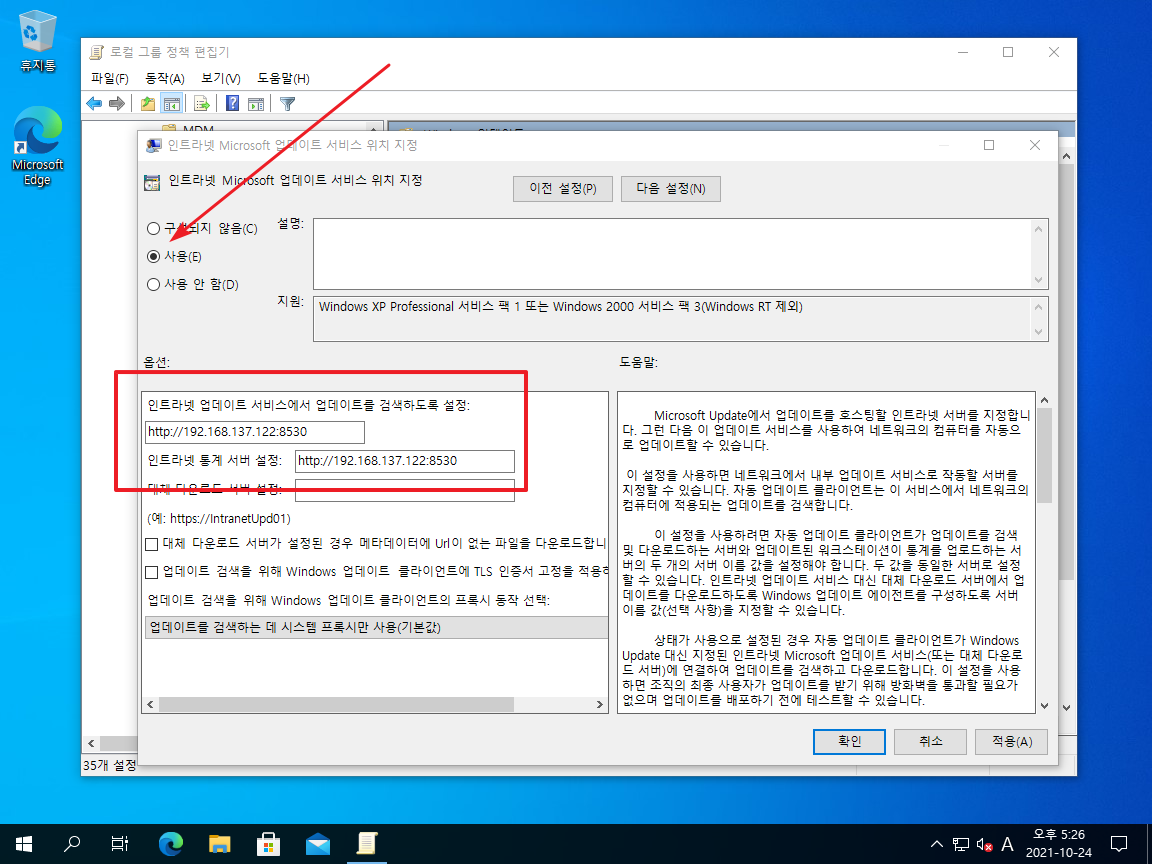Open taskbar search magnifier
The width and height of the screenshot is (1152, 864).
coord(72,843)
